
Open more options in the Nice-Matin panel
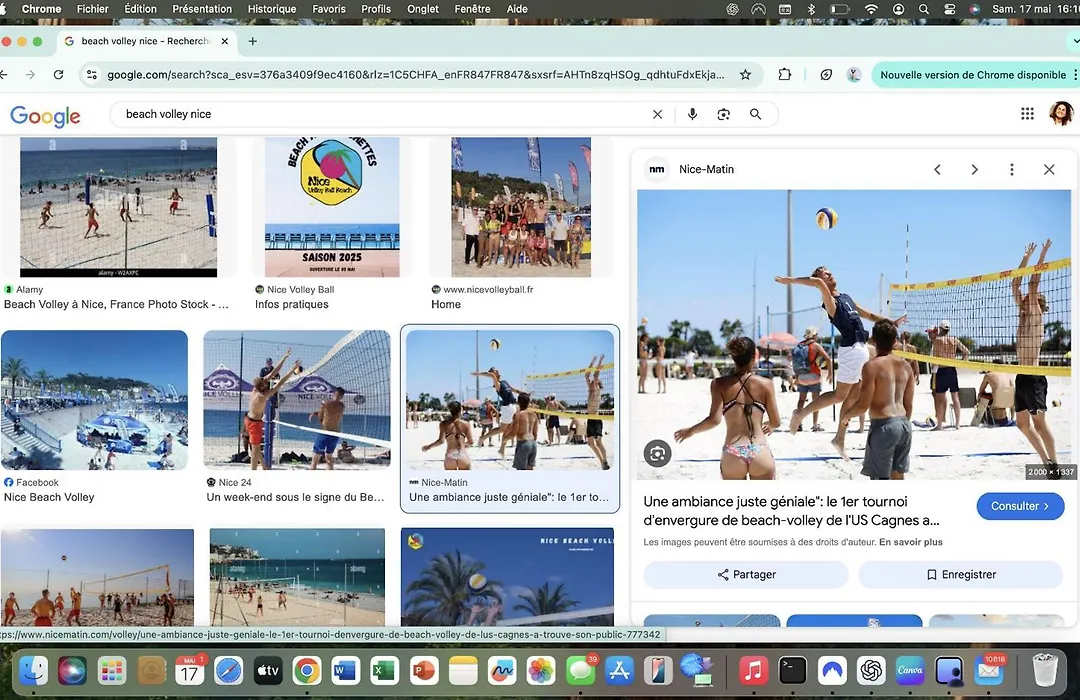[1011, 169]
